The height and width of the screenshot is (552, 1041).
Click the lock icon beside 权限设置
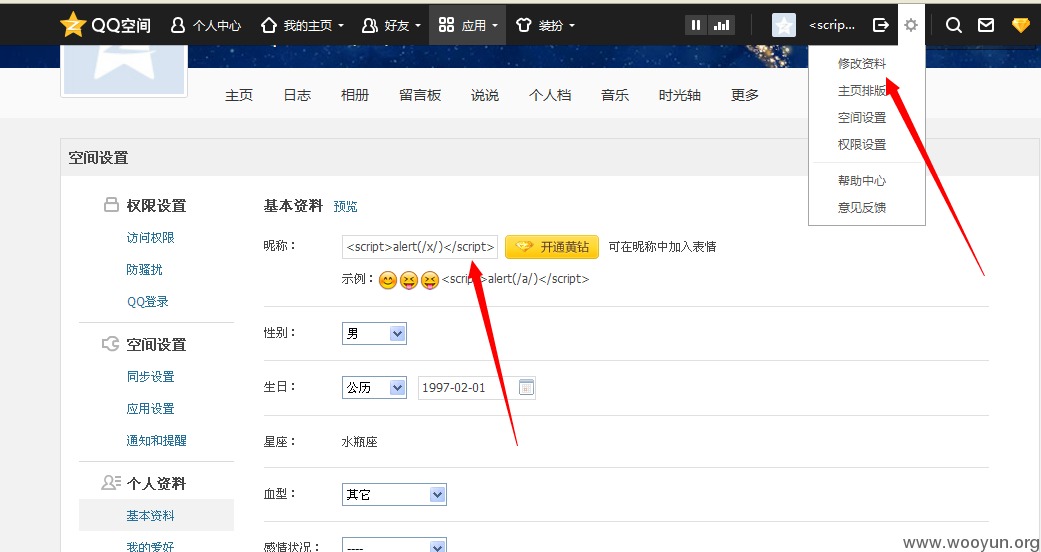pos(111,205)
